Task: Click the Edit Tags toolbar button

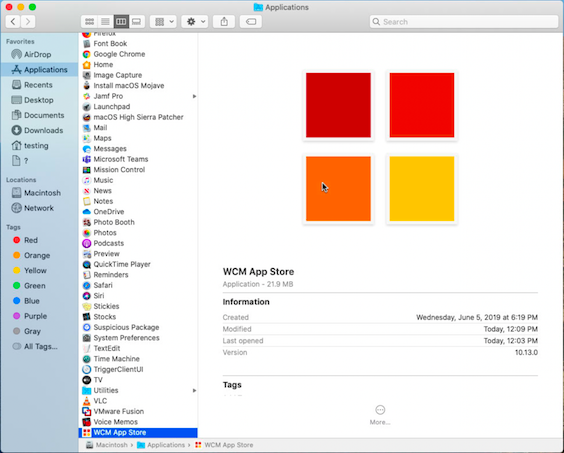Action: (x=251, y=22)
